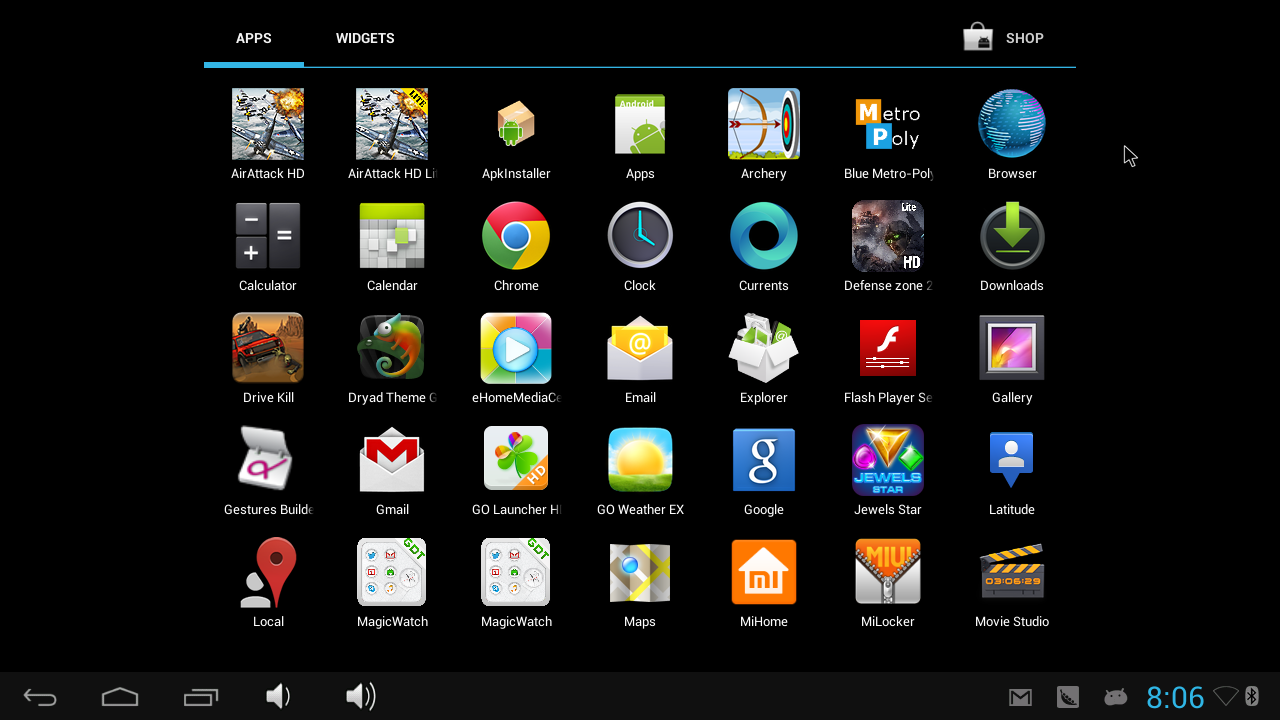1280x720 pixels.
Task: Launch the Archery game
Action: [x=764, y=124]
